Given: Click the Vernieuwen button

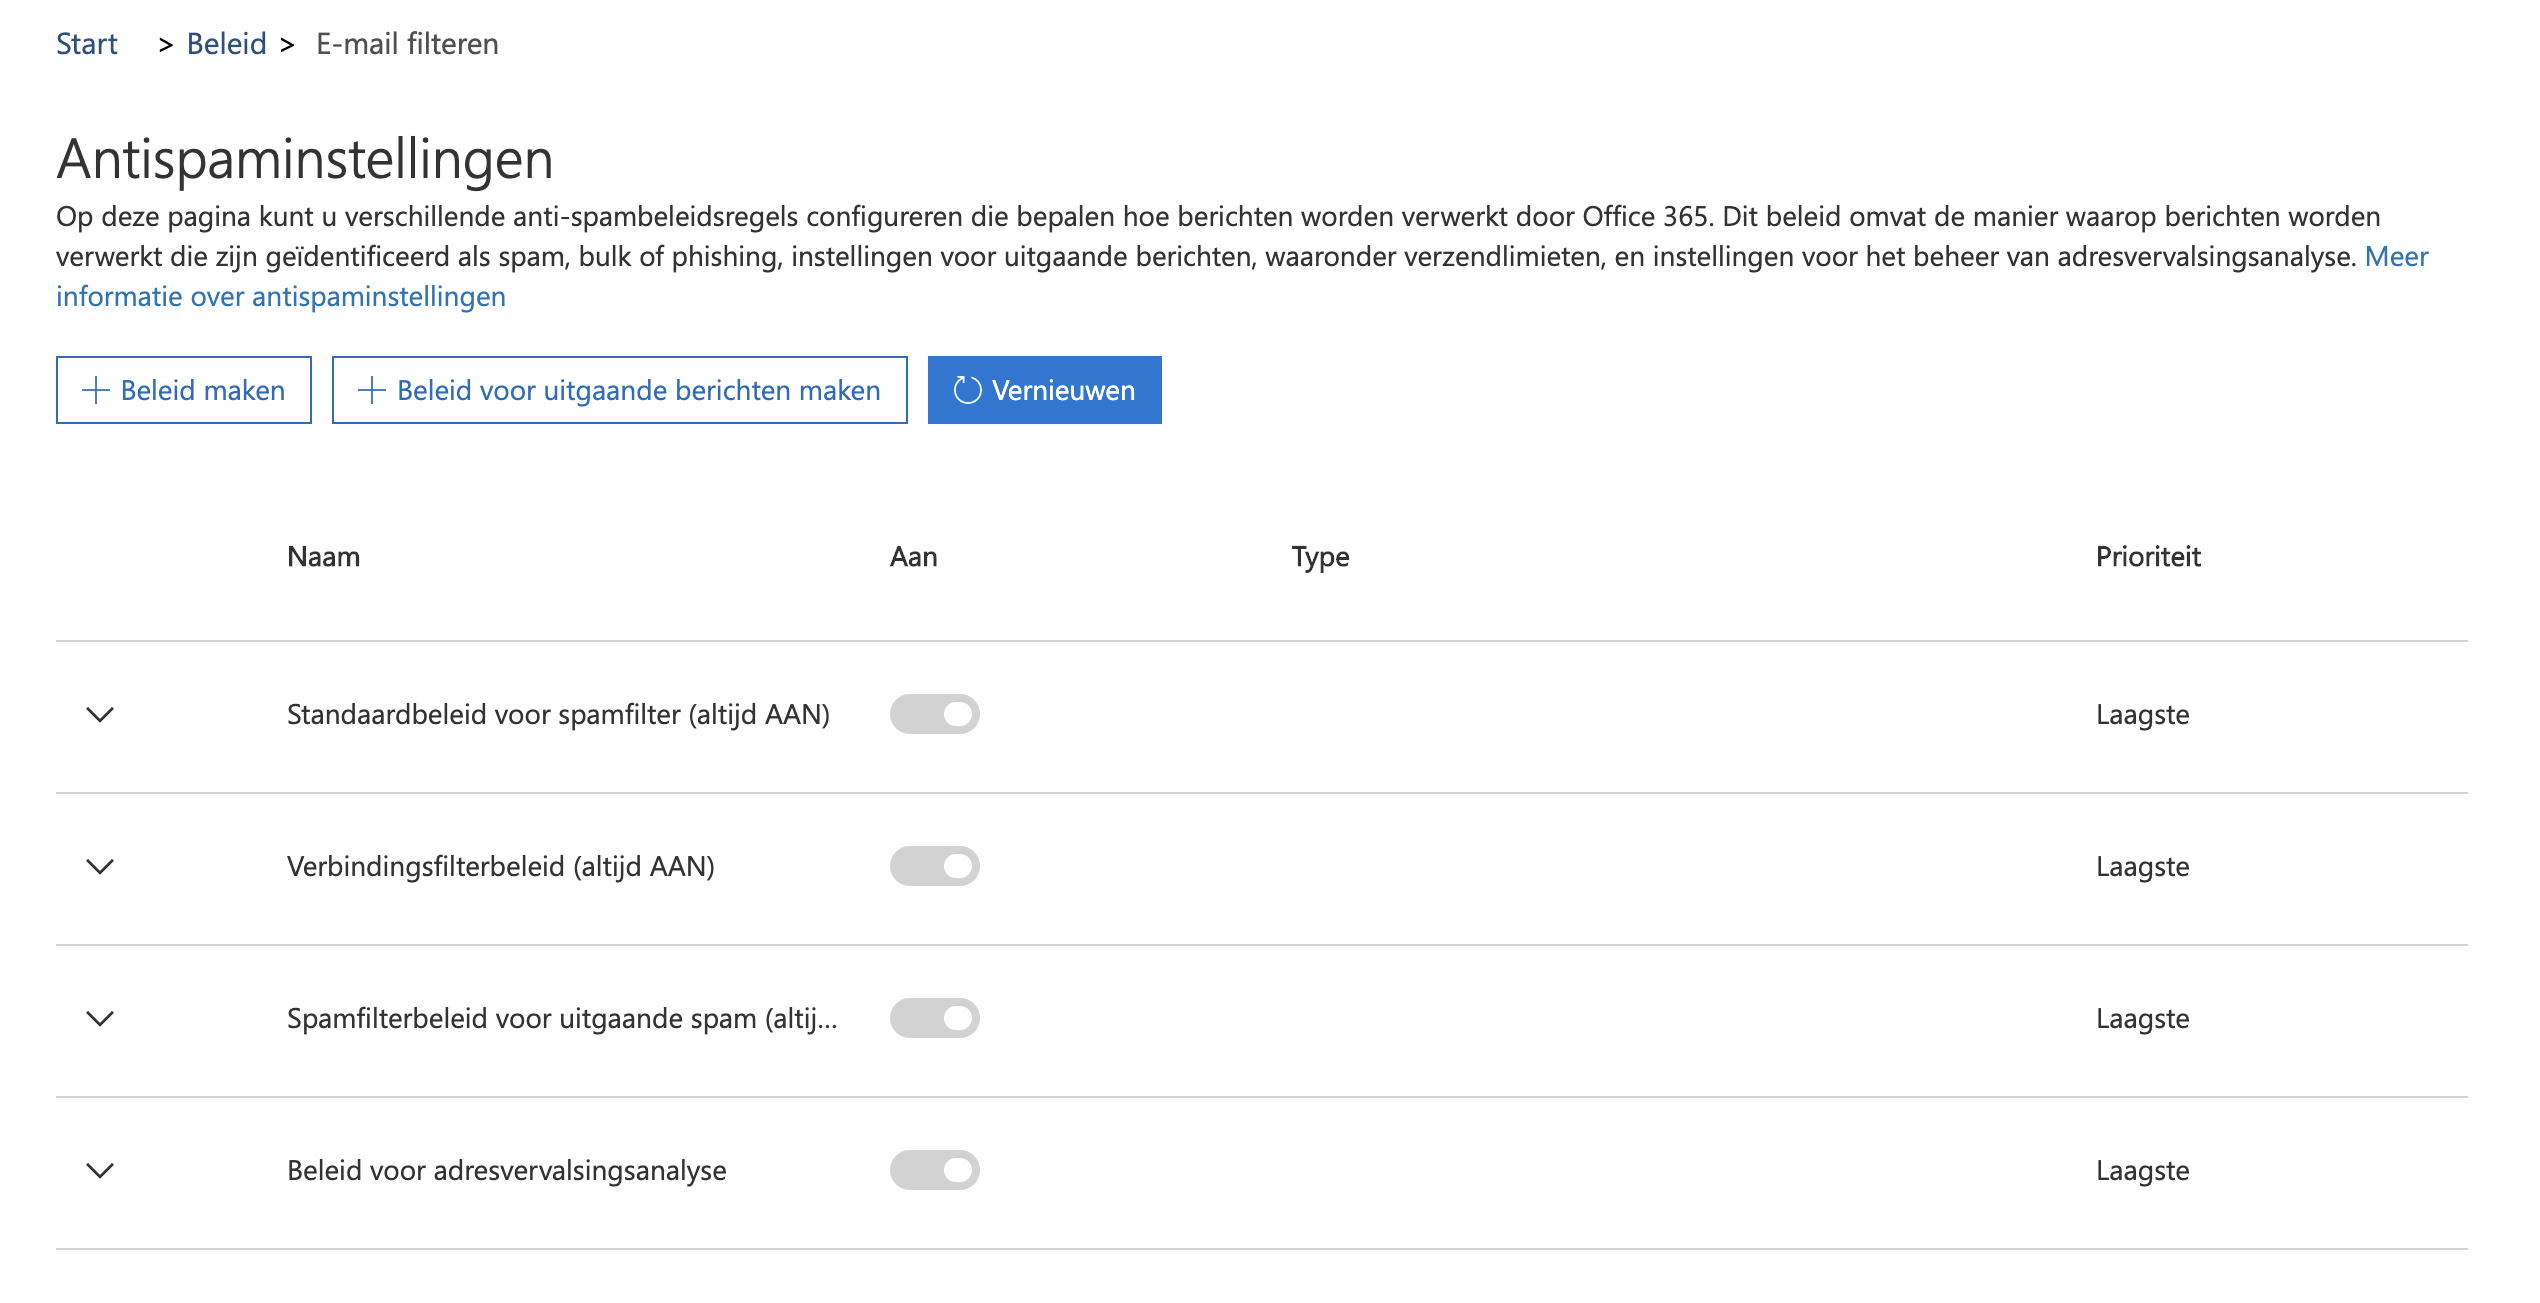Looking at the screenshot, I should pyautogui.click(x=1045, y=390).
